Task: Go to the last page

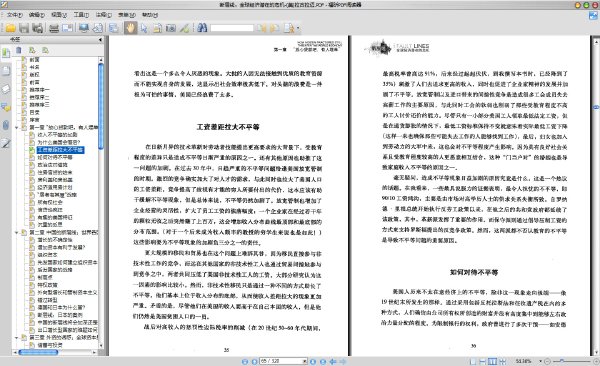Action: click(323, 361)
